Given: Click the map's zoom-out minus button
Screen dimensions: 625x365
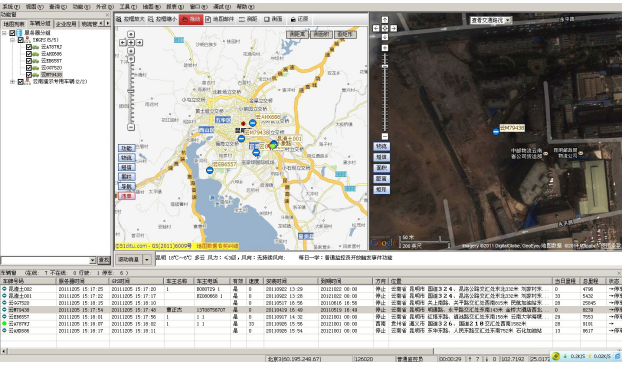Looking at the screenshot, I should click(x=131, y=128).
